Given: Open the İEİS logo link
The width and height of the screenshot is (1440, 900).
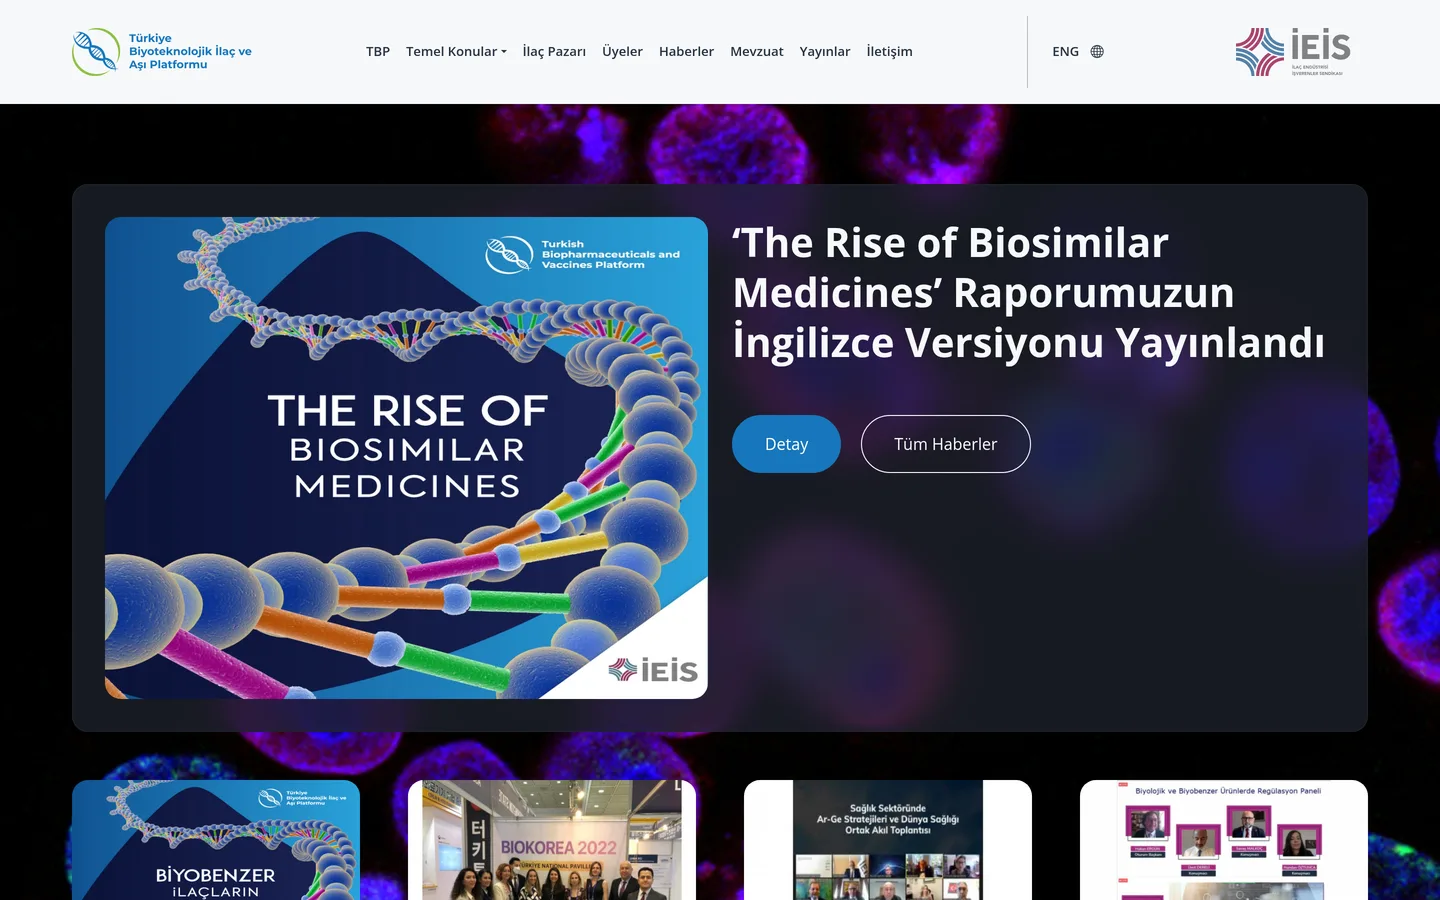Looking at the screenshot, I should (1294, 52).
